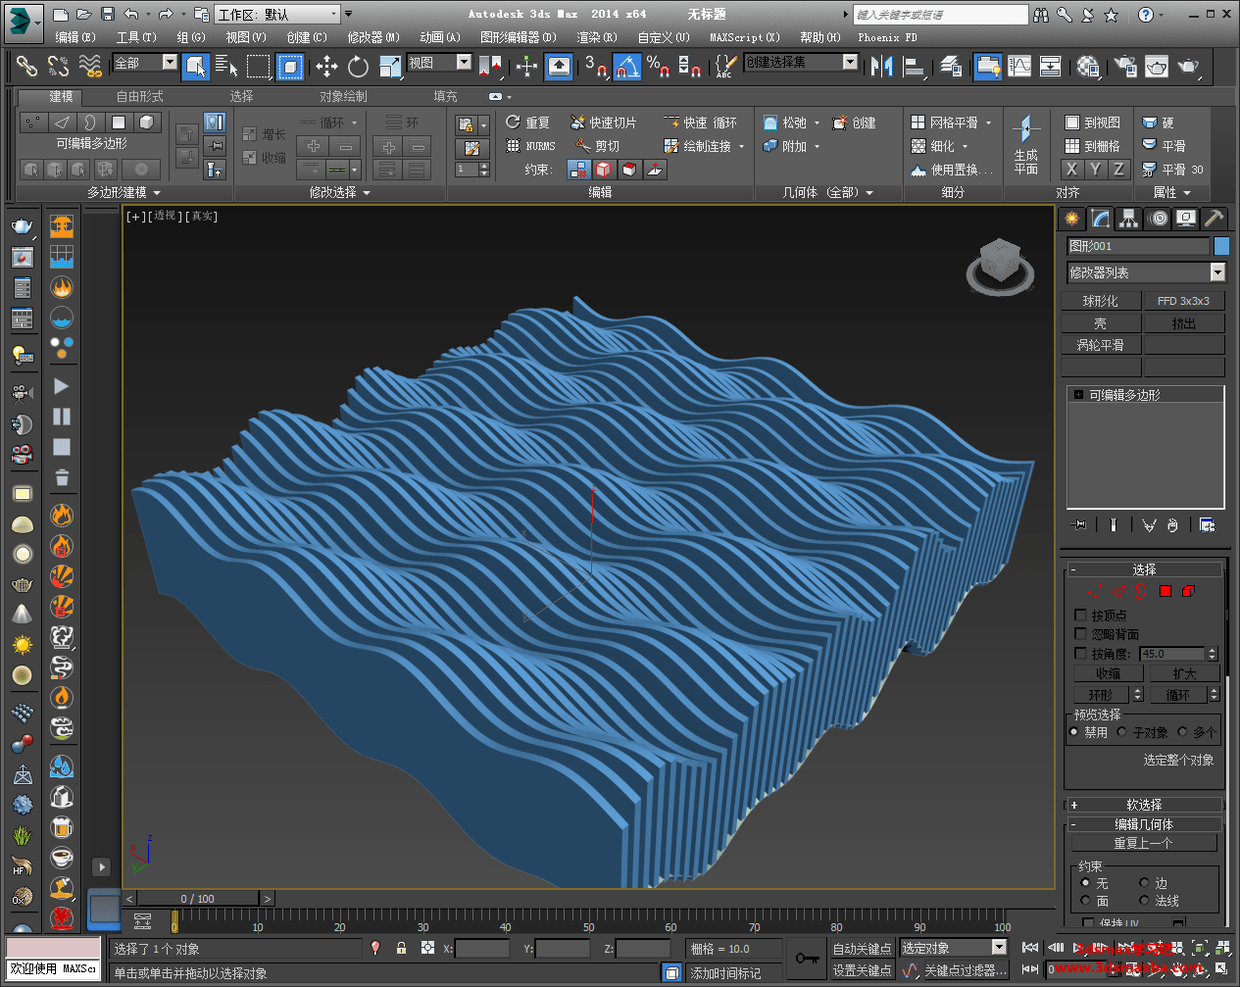Screen dimensions: 1240x987
Task: Open the 创建选择集 named selection dropdown
Action: click(x=801, y=62)
